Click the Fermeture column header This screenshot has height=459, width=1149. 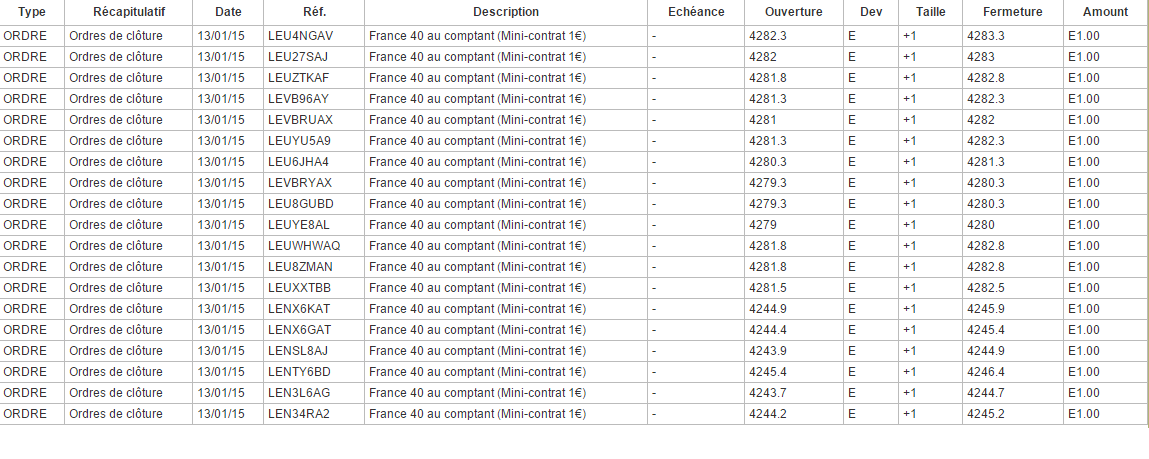pyautogui.click(x=1012, y=12)
